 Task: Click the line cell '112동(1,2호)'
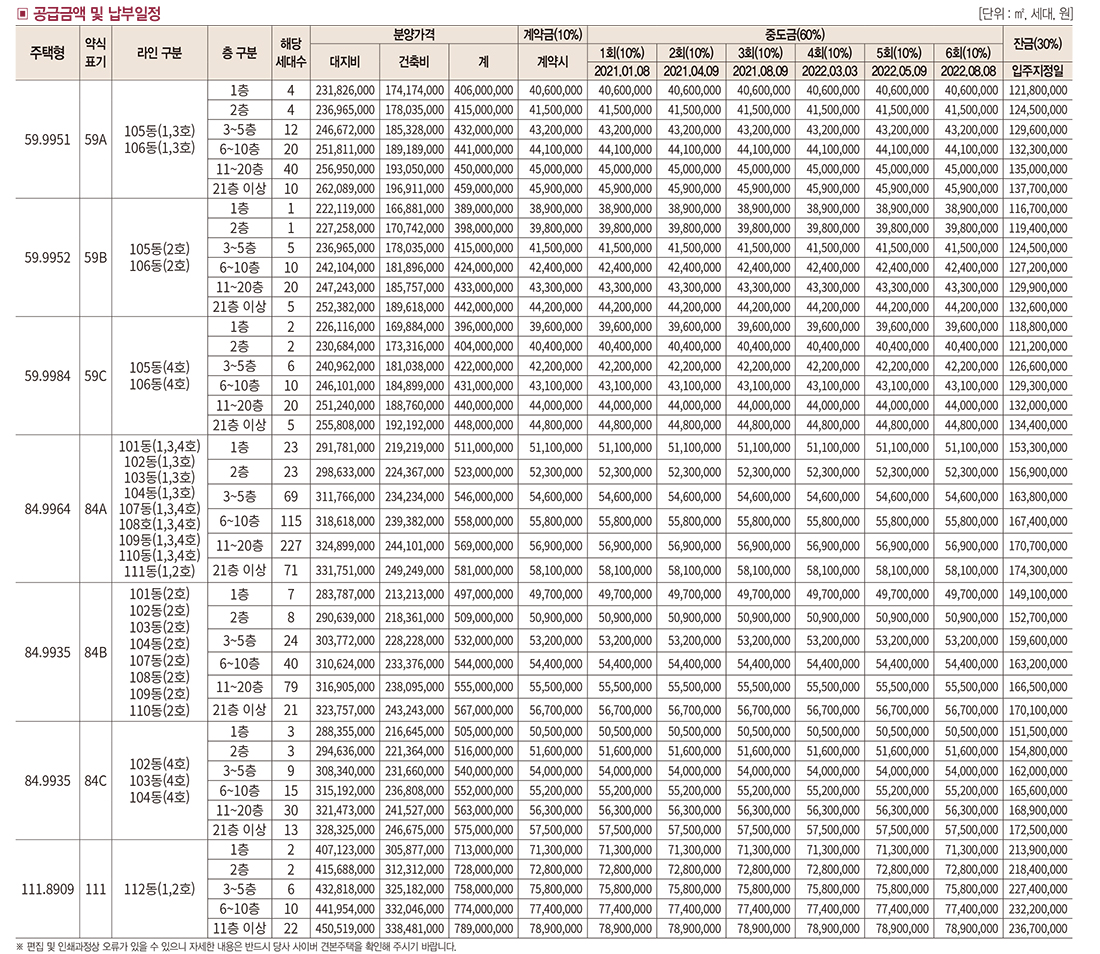click(x=159, y=889)
